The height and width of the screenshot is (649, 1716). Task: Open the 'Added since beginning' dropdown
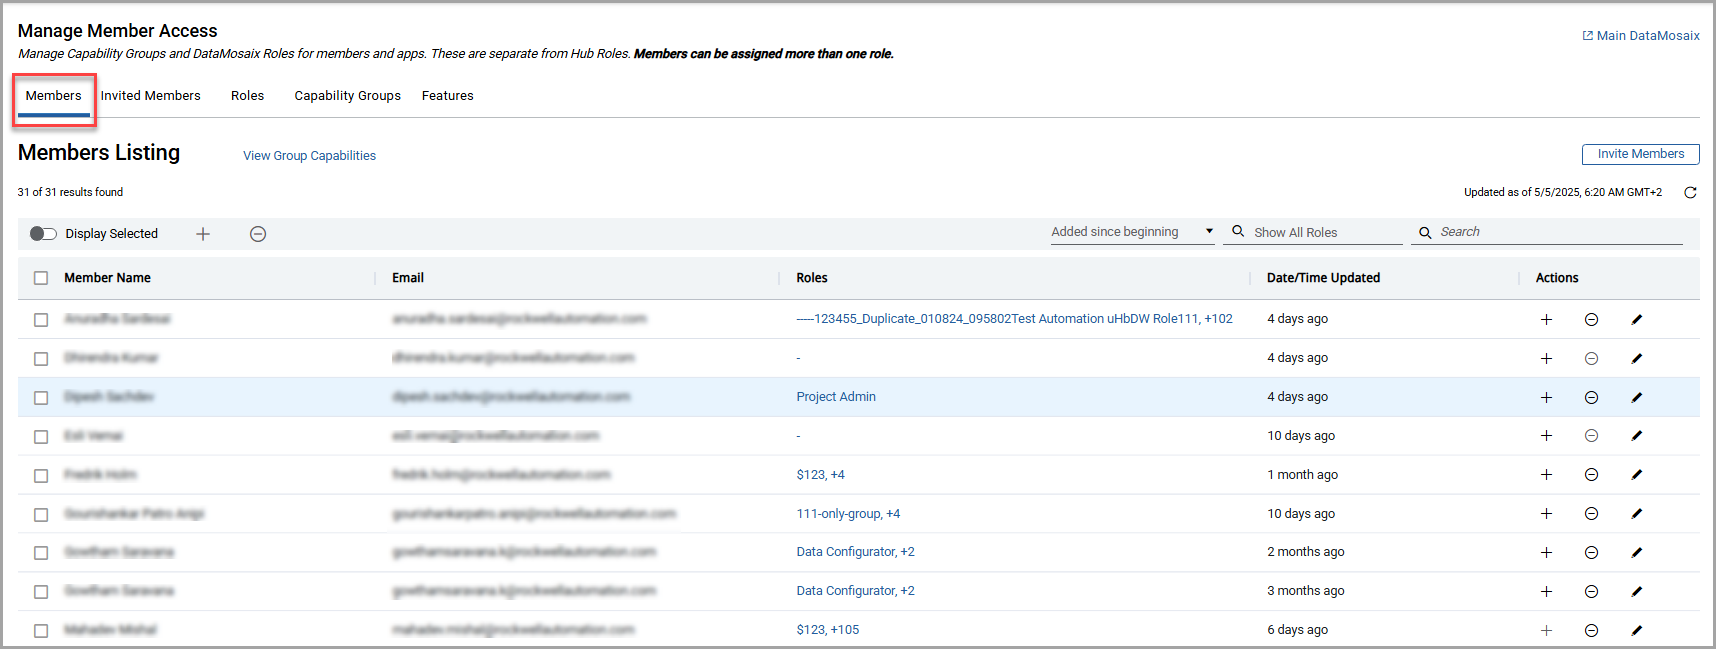pos(1131,232)
